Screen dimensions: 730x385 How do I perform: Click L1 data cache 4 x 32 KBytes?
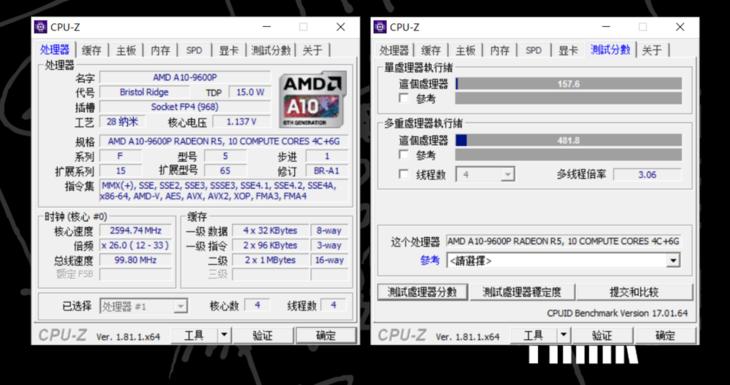270,230
